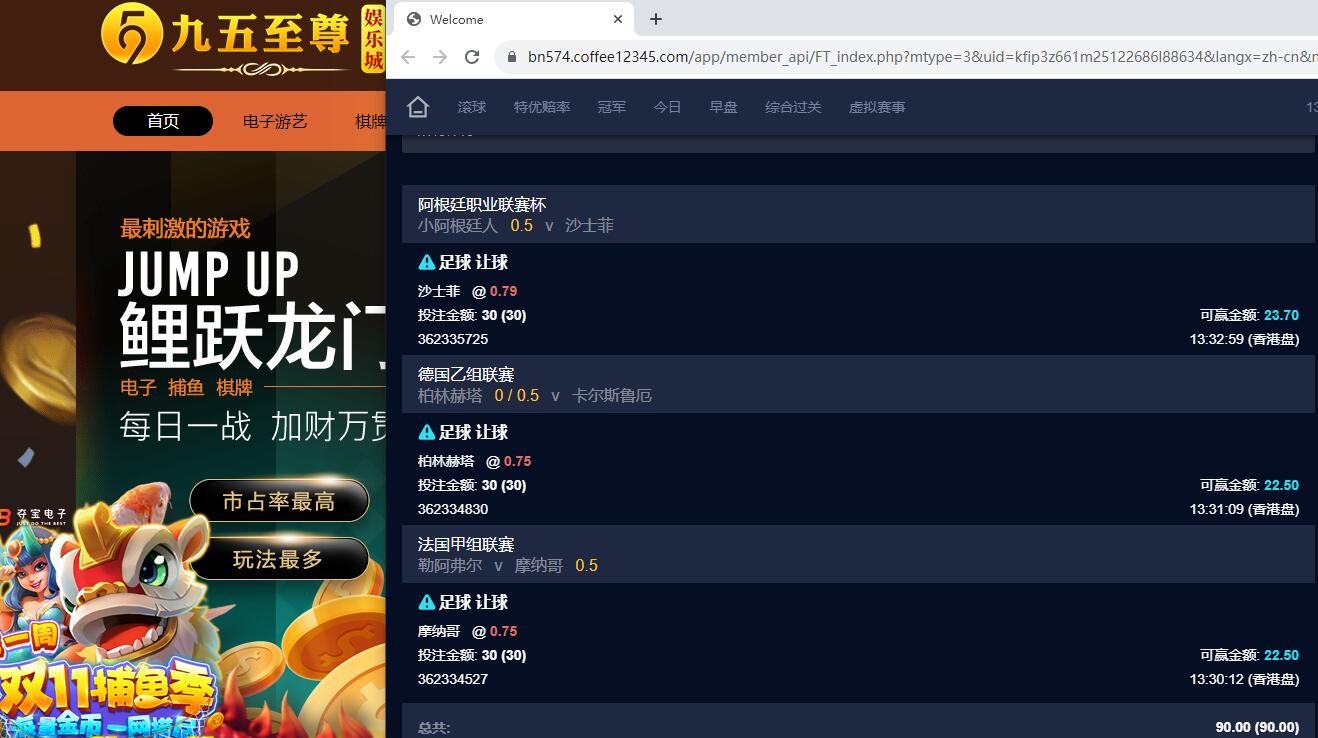Click the 0 / 0.5 handicap value
Viewport: 1318px width, 738px height.
pyautogui.click(x=517, y=396)
